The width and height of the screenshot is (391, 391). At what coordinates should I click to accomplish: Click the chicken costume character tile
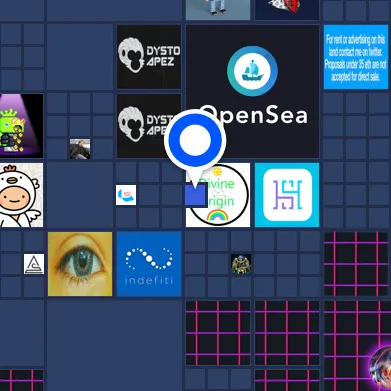tap(21, 195)
